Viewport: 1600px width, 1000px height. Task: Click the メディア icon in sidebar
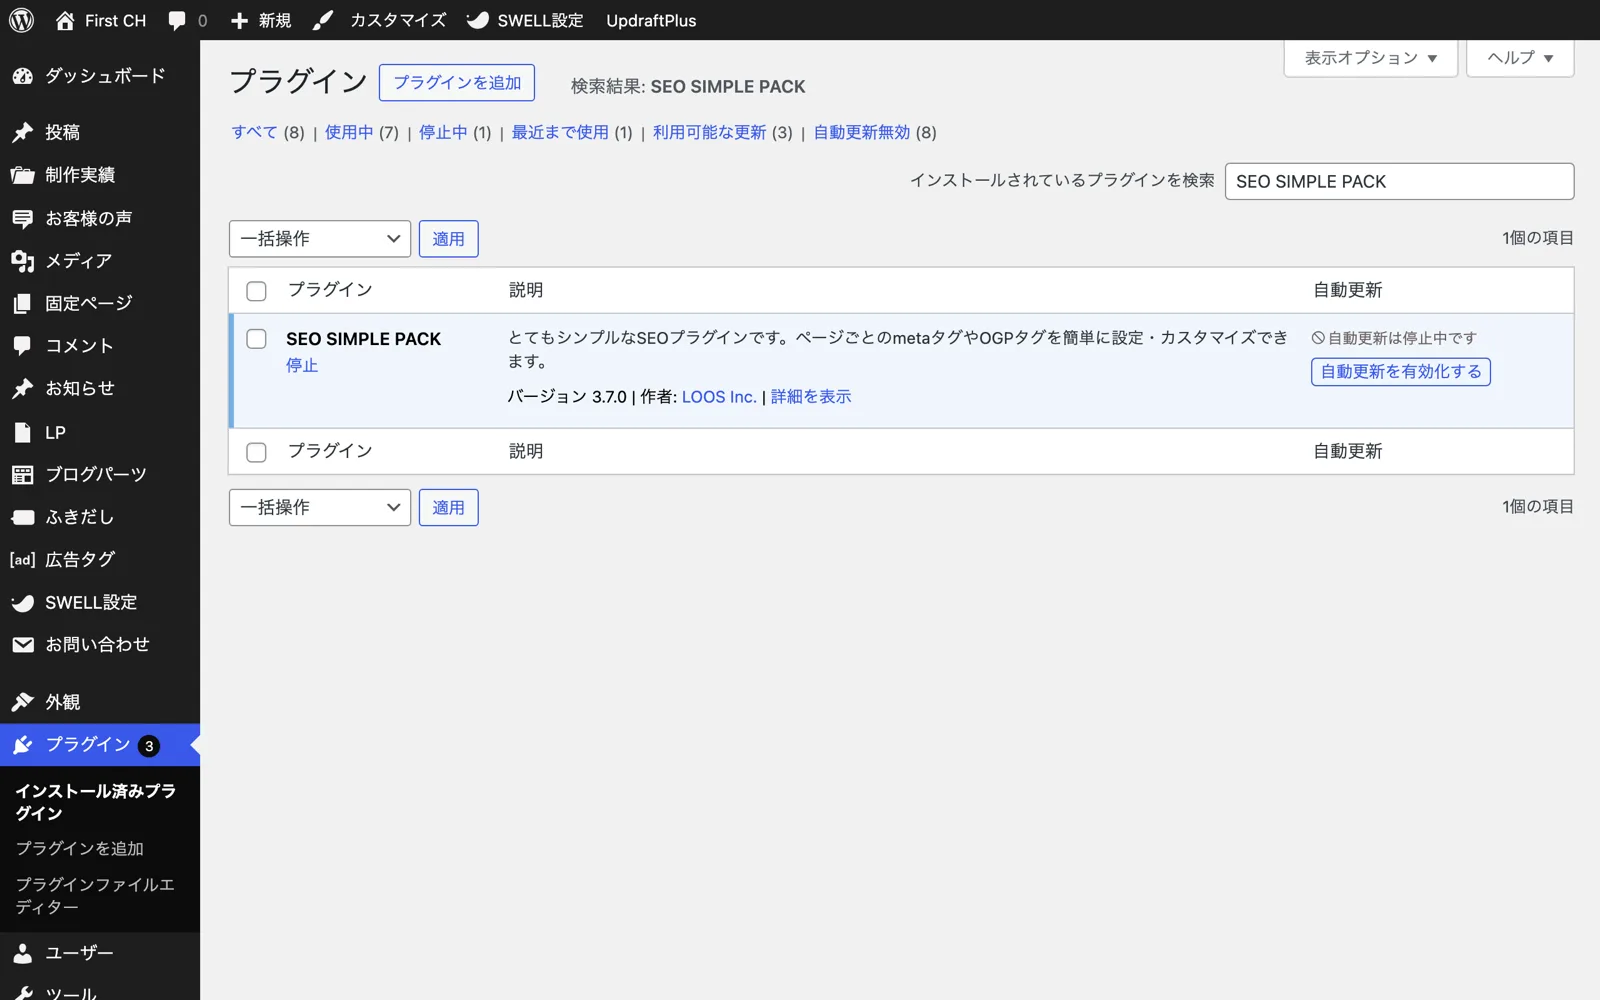tap(22, 261)
